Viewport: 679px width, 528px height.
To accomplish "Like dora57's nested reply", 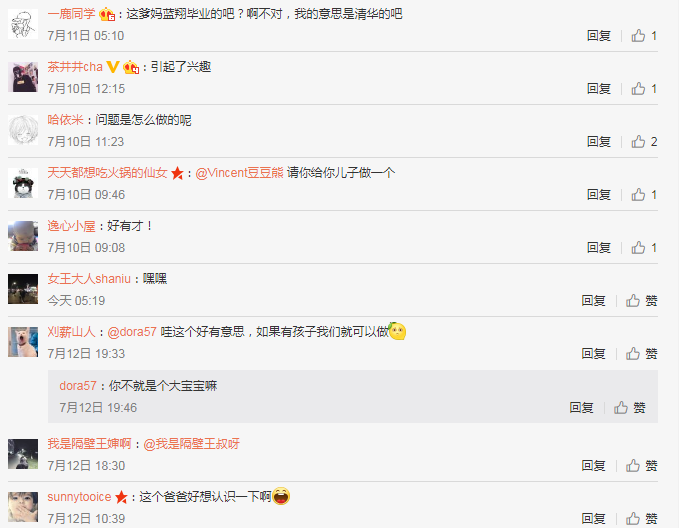I will [x=629, y=408].
